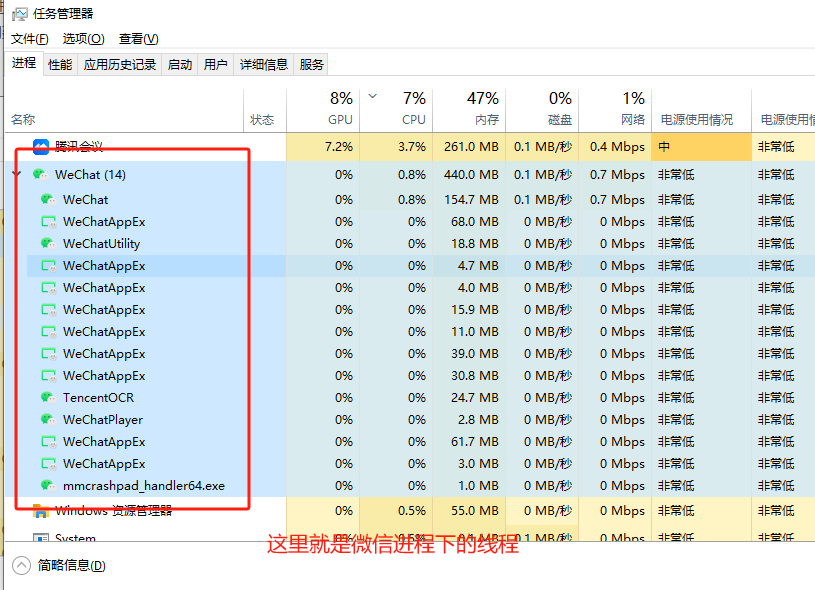Click the mmcrashpad_handler64.exe icon
The image size is (815, 590).
coord(48,486)
